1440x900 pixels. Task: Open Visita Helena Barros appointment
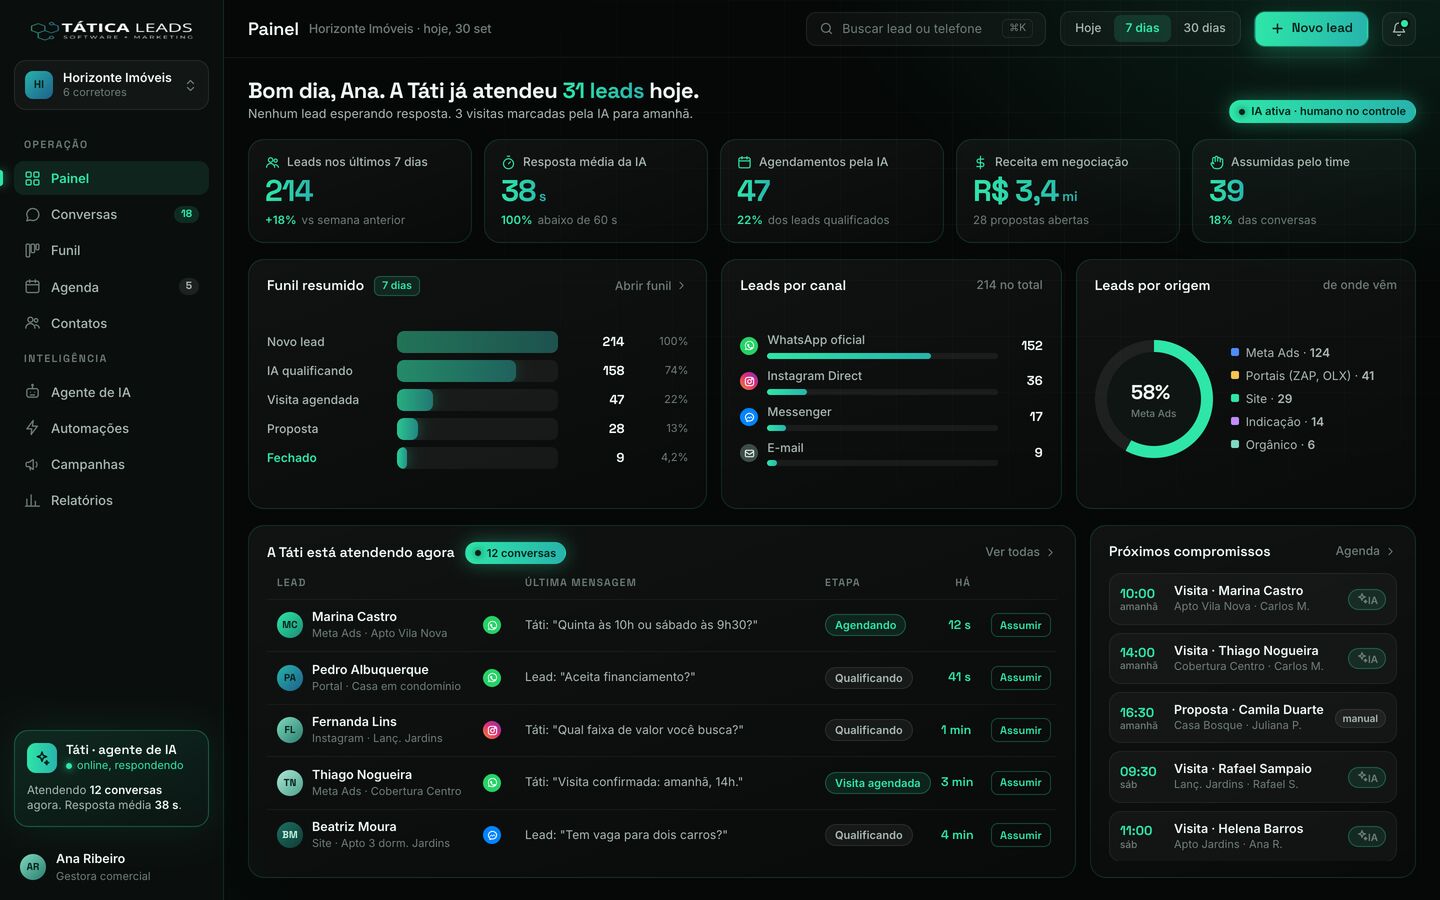click(x=1252, y=836)
